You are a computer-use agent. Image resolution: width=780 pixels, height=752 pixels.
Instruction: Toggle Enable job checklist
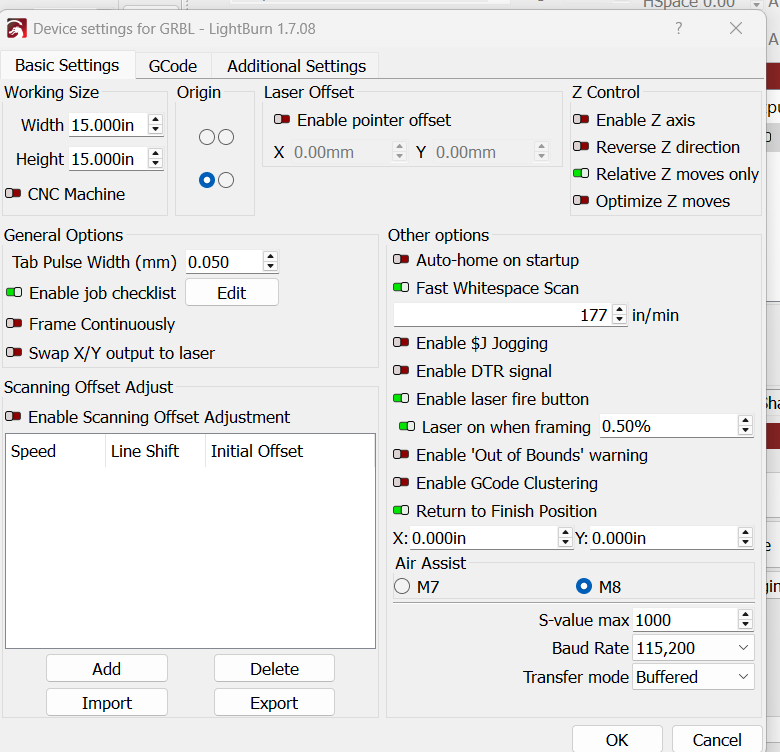pos(14,292)
